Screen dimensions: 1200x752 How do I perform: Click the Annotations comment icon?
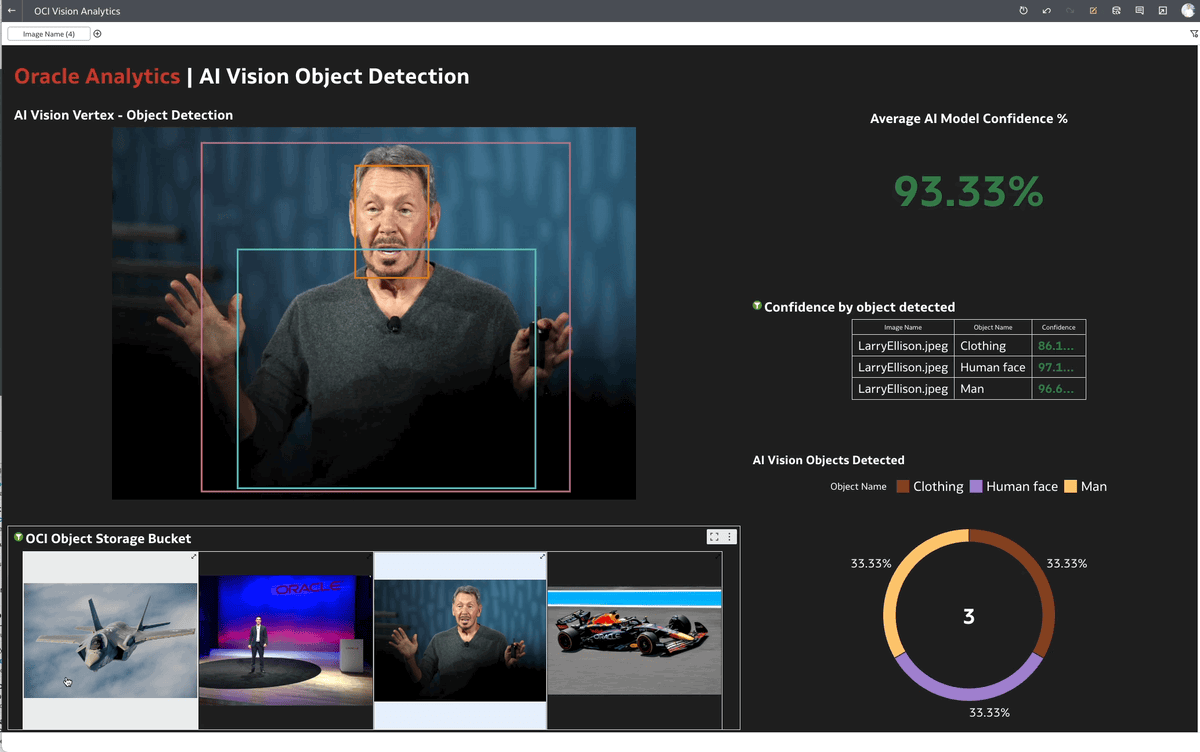[1140, 11]
